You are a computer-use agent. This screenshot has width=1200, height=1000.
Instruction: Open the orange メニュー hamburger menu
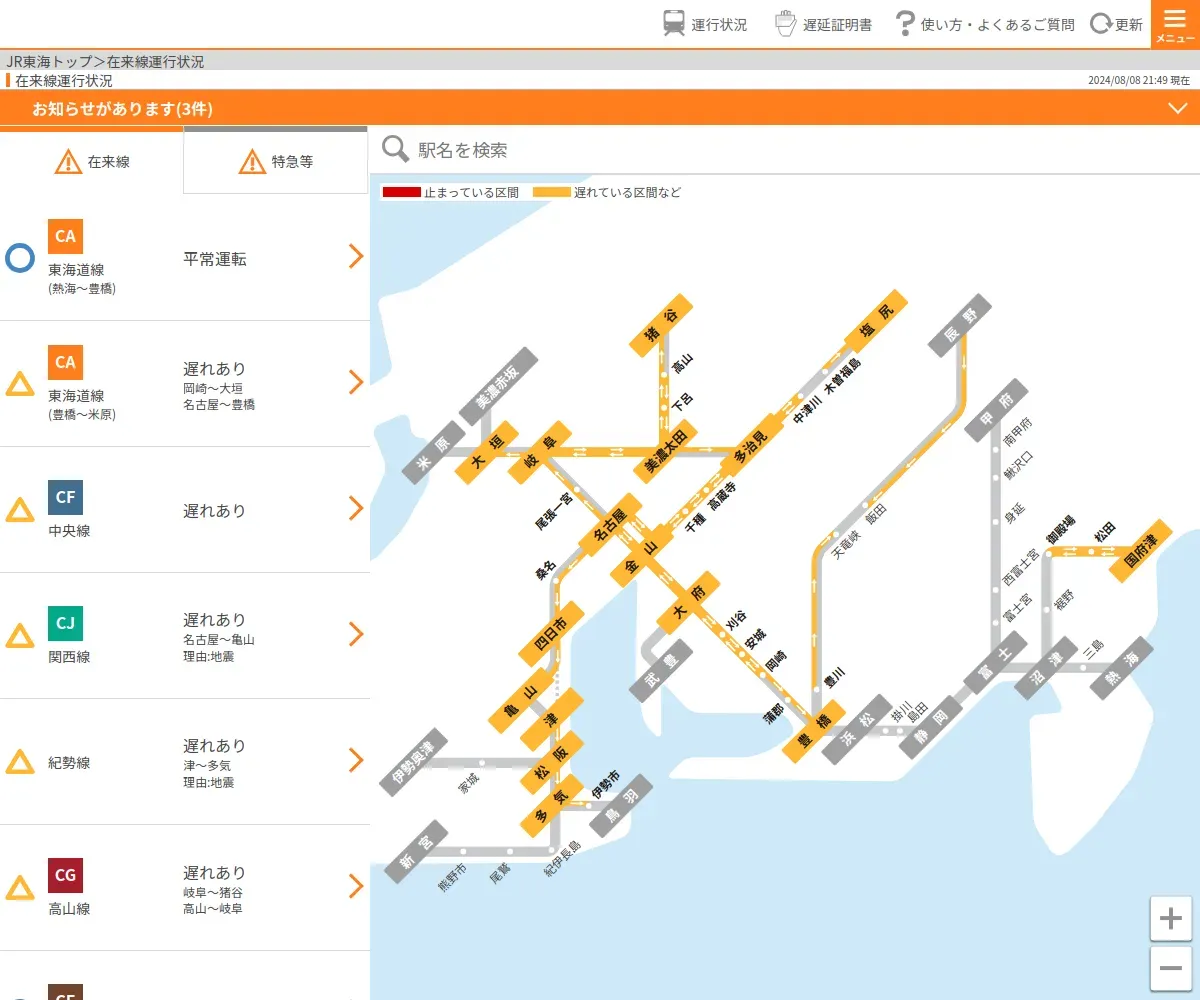coord(1175,24)
